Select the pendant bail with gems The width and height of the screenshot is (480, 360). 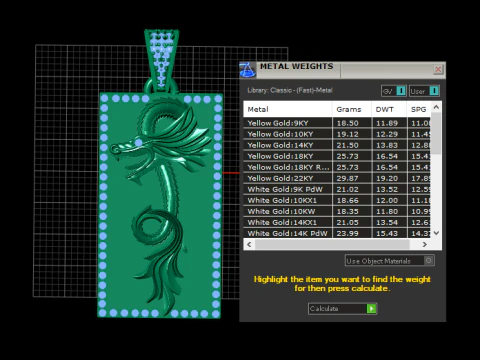tap(162, 60)
